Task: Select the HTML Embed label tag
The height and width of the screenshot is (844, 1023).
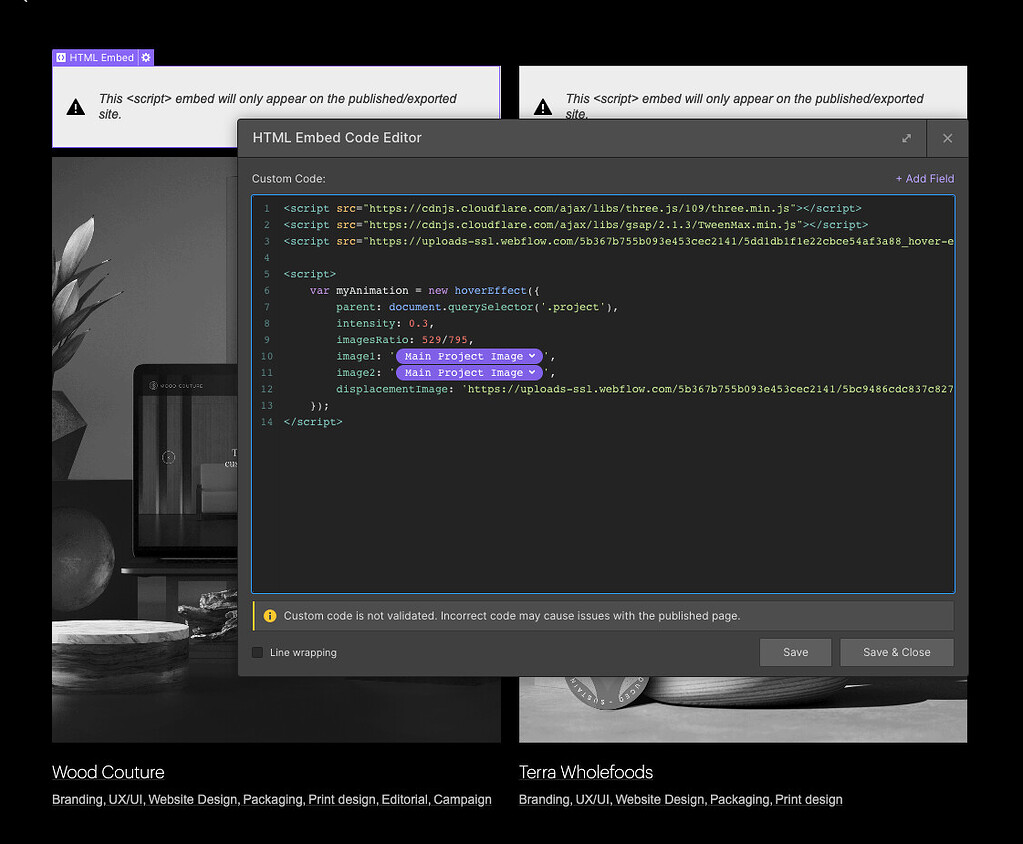Action: pyautogui.click(x=100, y=57)
